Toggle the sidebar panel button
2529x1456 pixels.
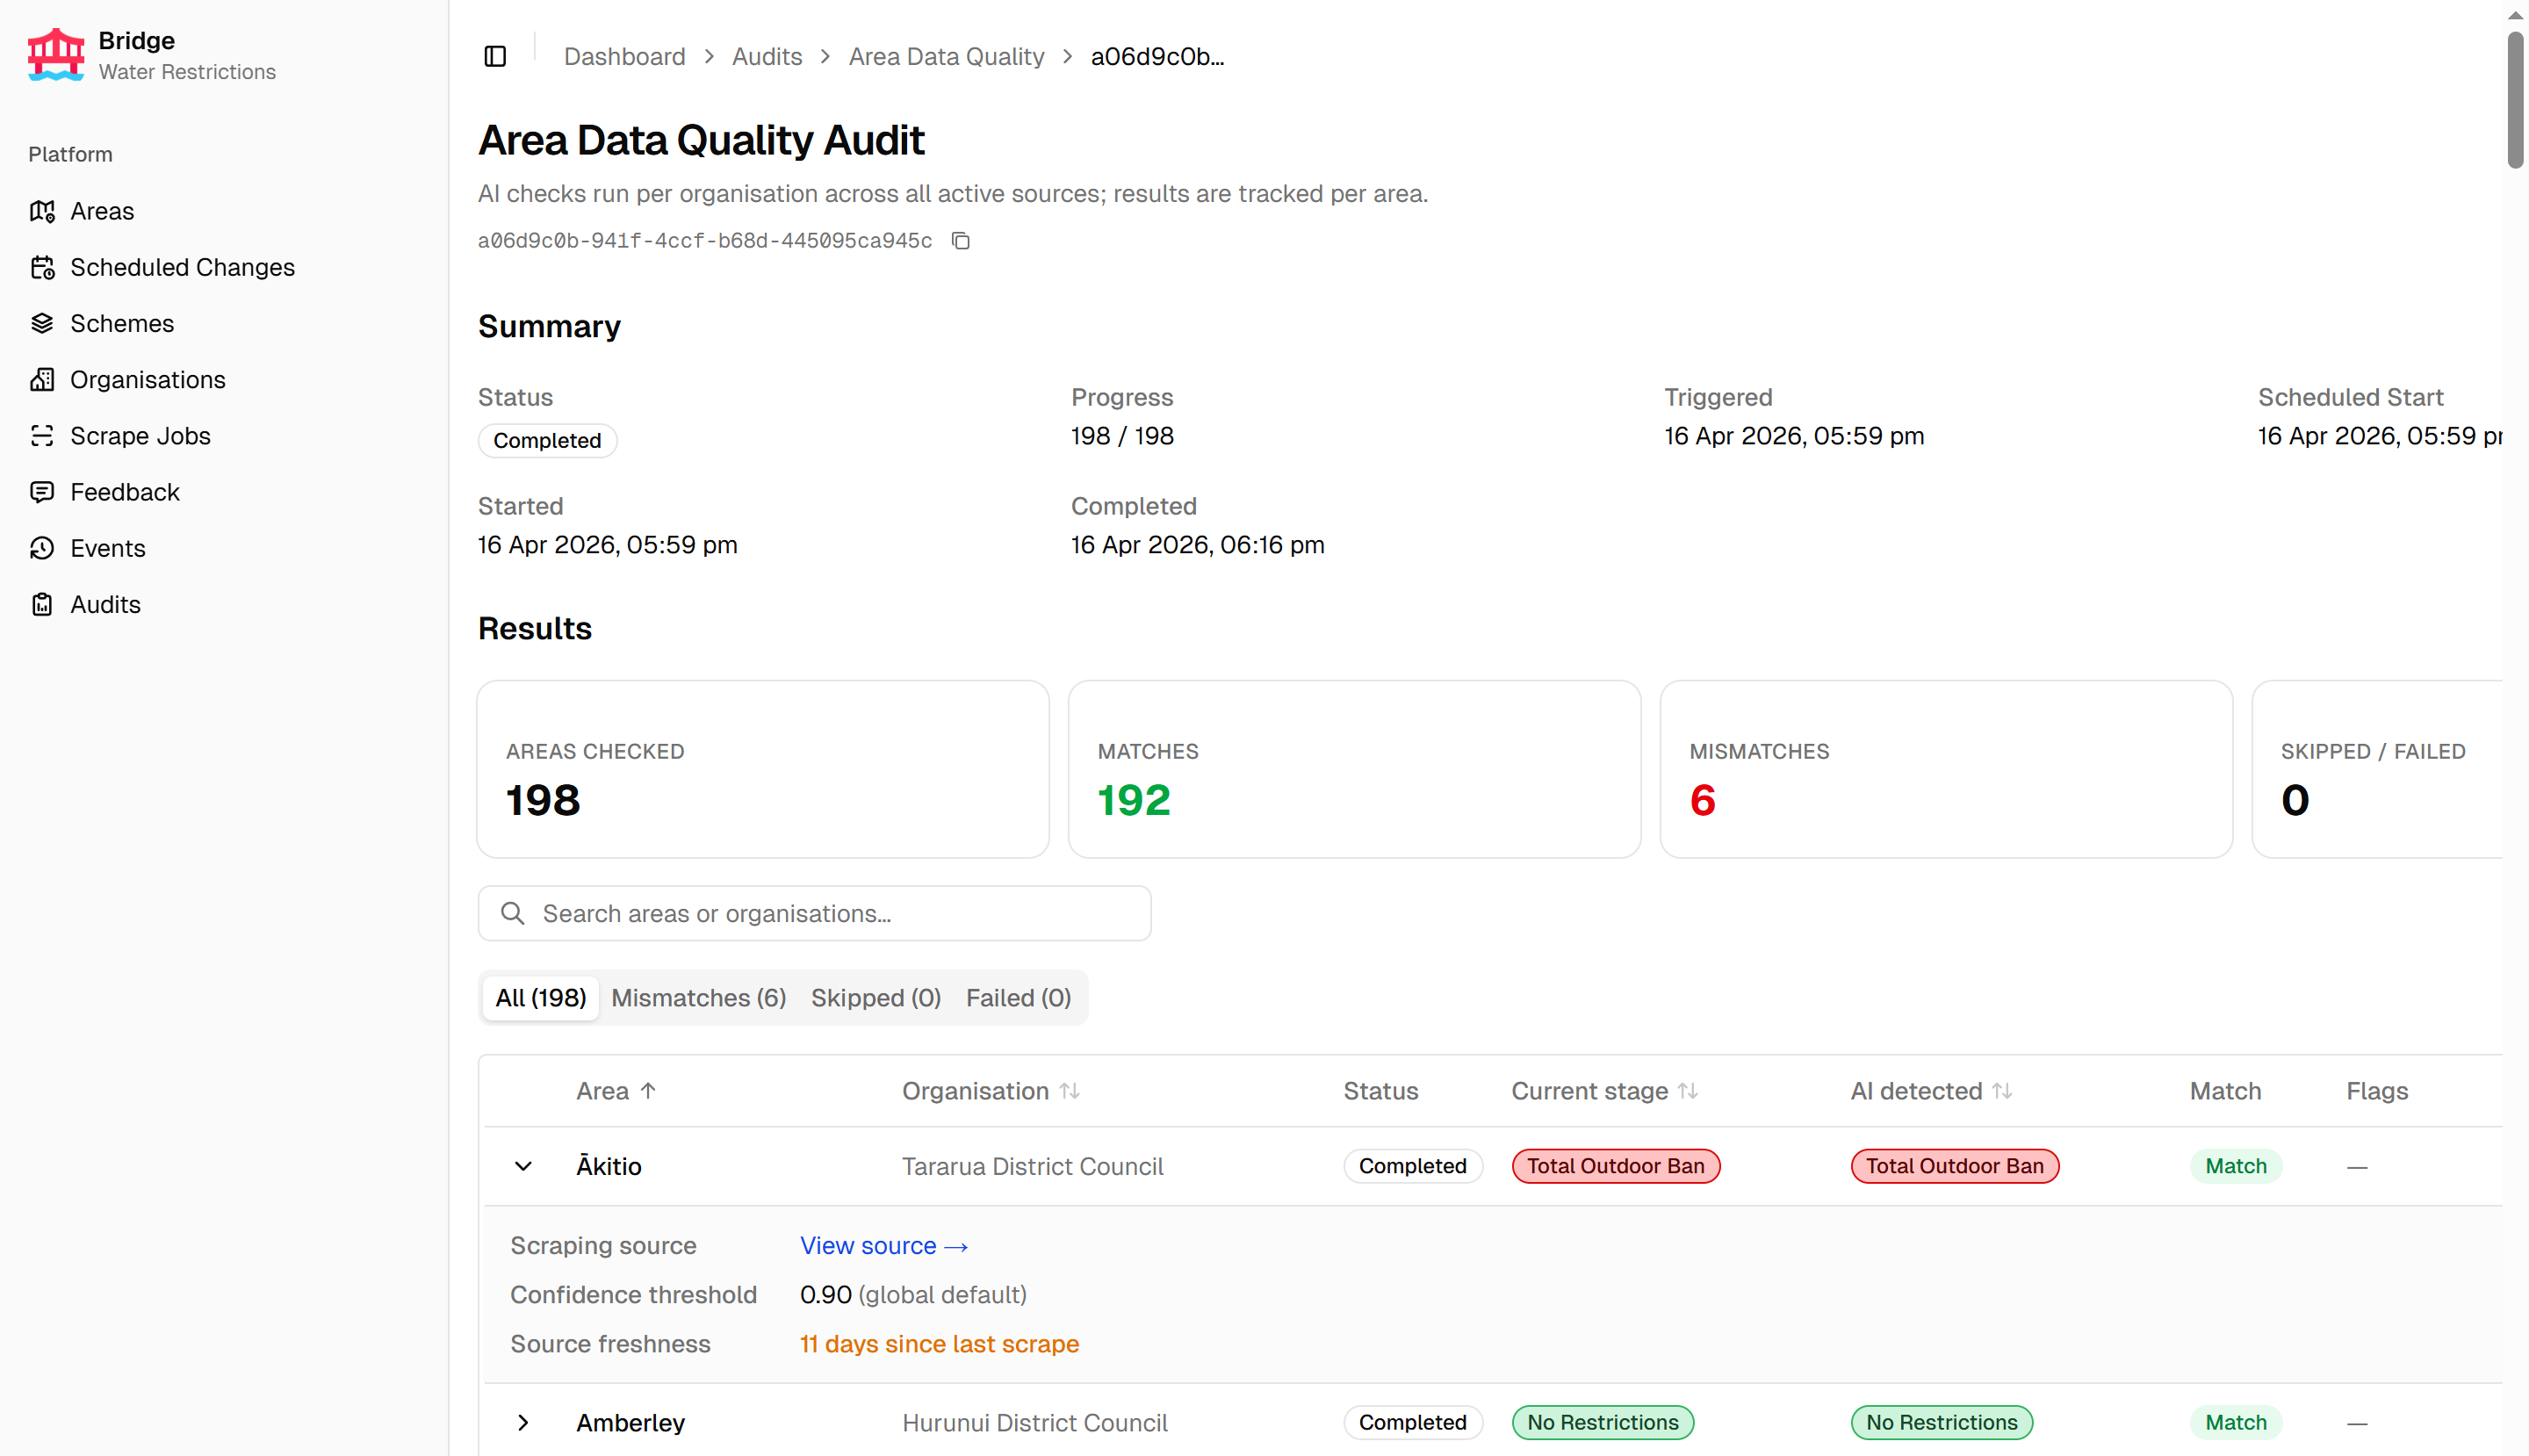(495, 56)
